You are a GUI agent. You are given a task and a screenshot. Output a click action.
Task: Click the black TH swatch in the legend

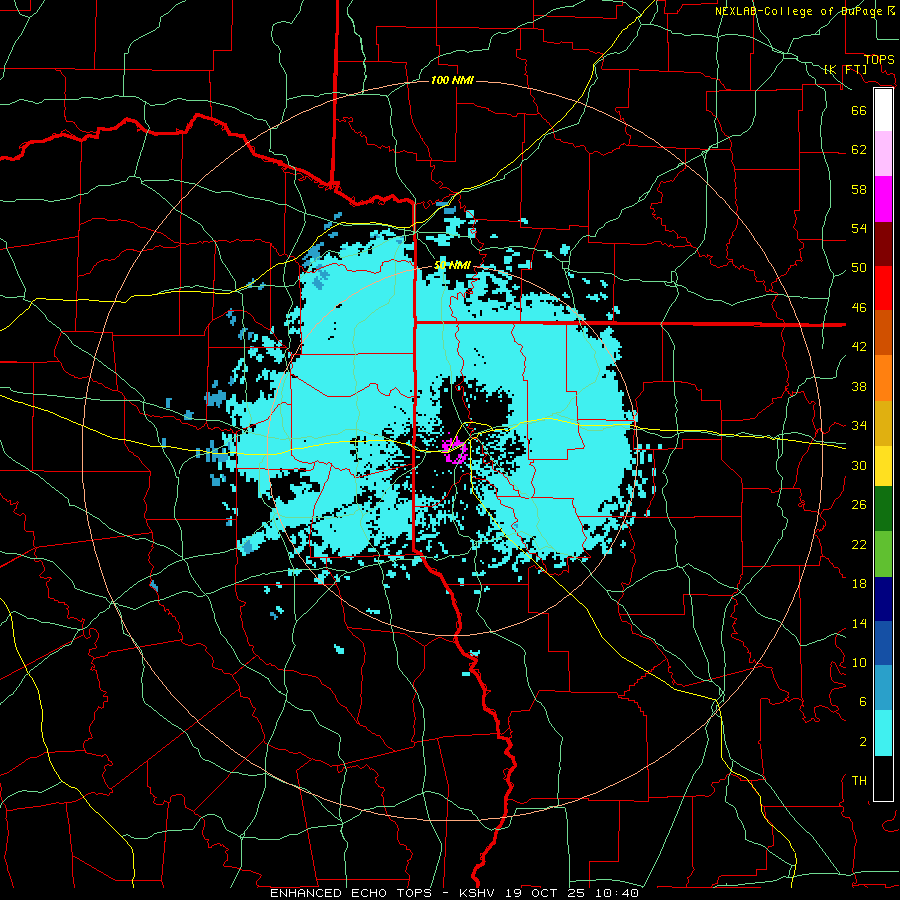point(883,778)
